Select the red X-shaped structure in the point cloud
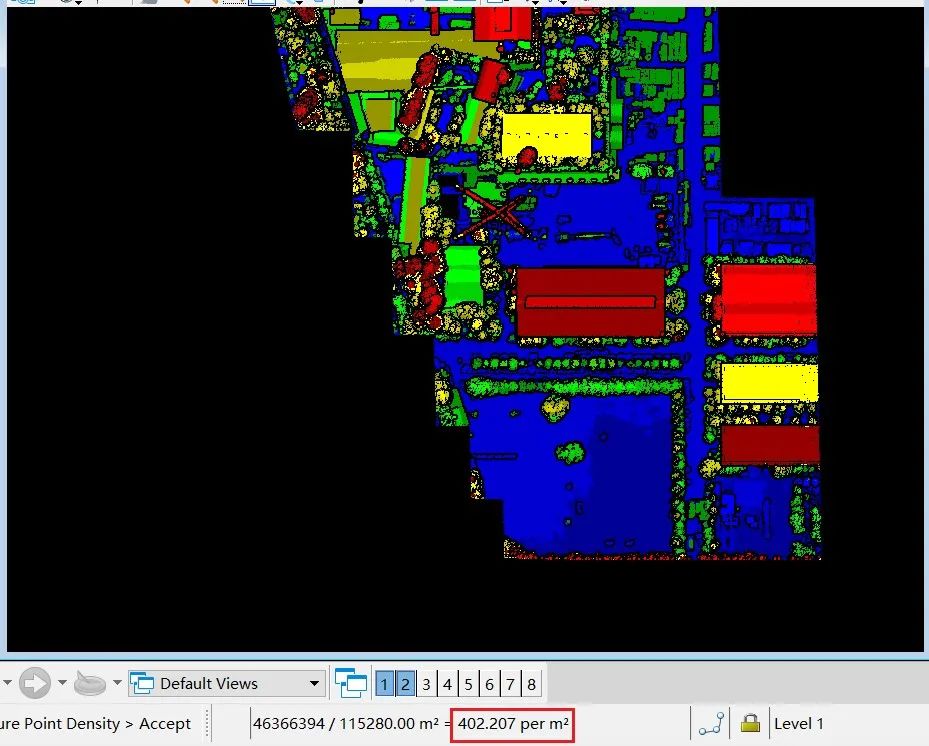 [494, 213]
